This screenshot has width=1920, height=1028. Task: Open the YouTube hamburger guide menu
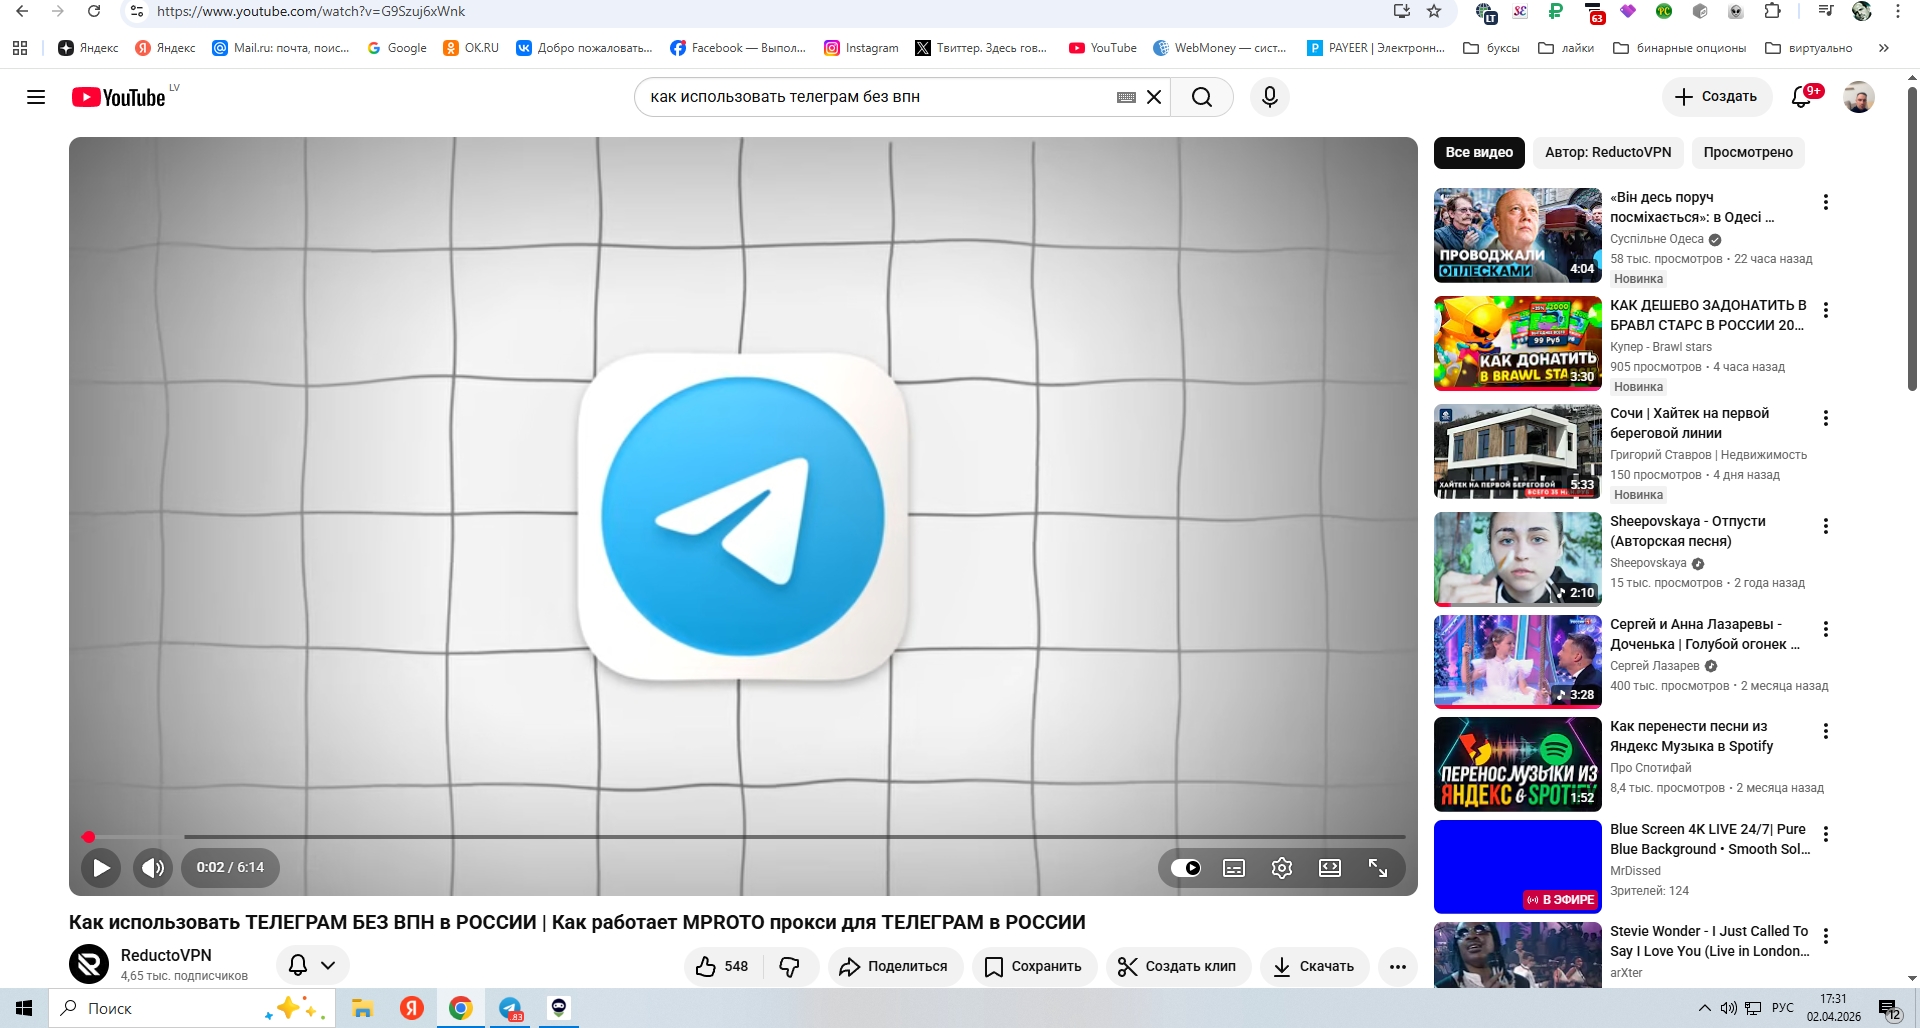click(x=36, y=97)
